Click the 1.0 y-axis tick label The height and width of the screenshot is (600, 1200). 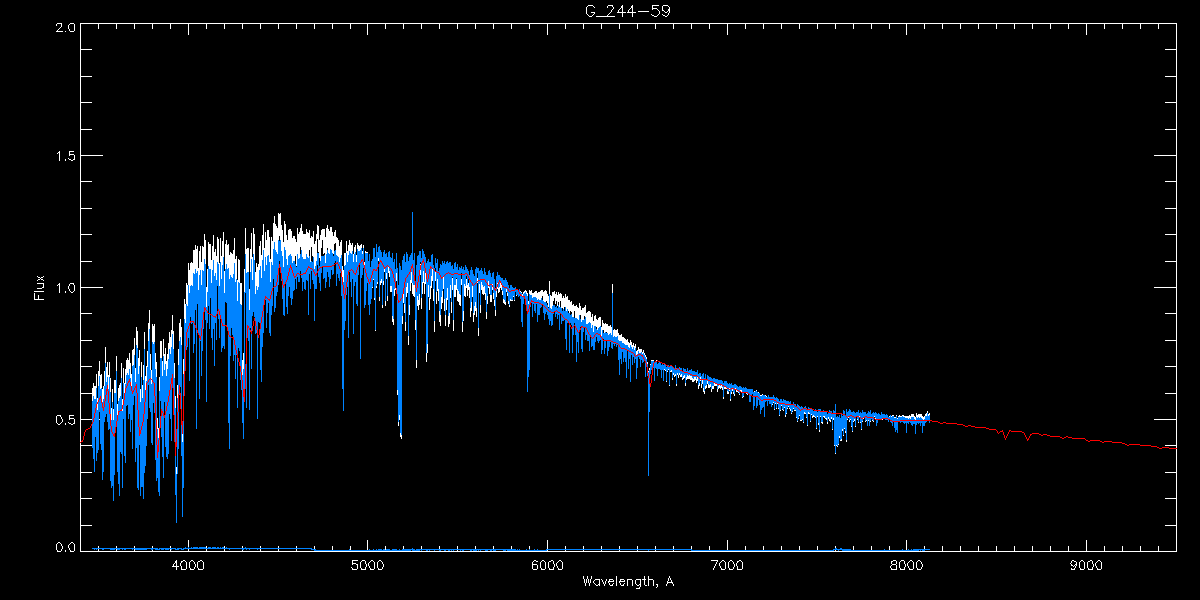(65, 287)
